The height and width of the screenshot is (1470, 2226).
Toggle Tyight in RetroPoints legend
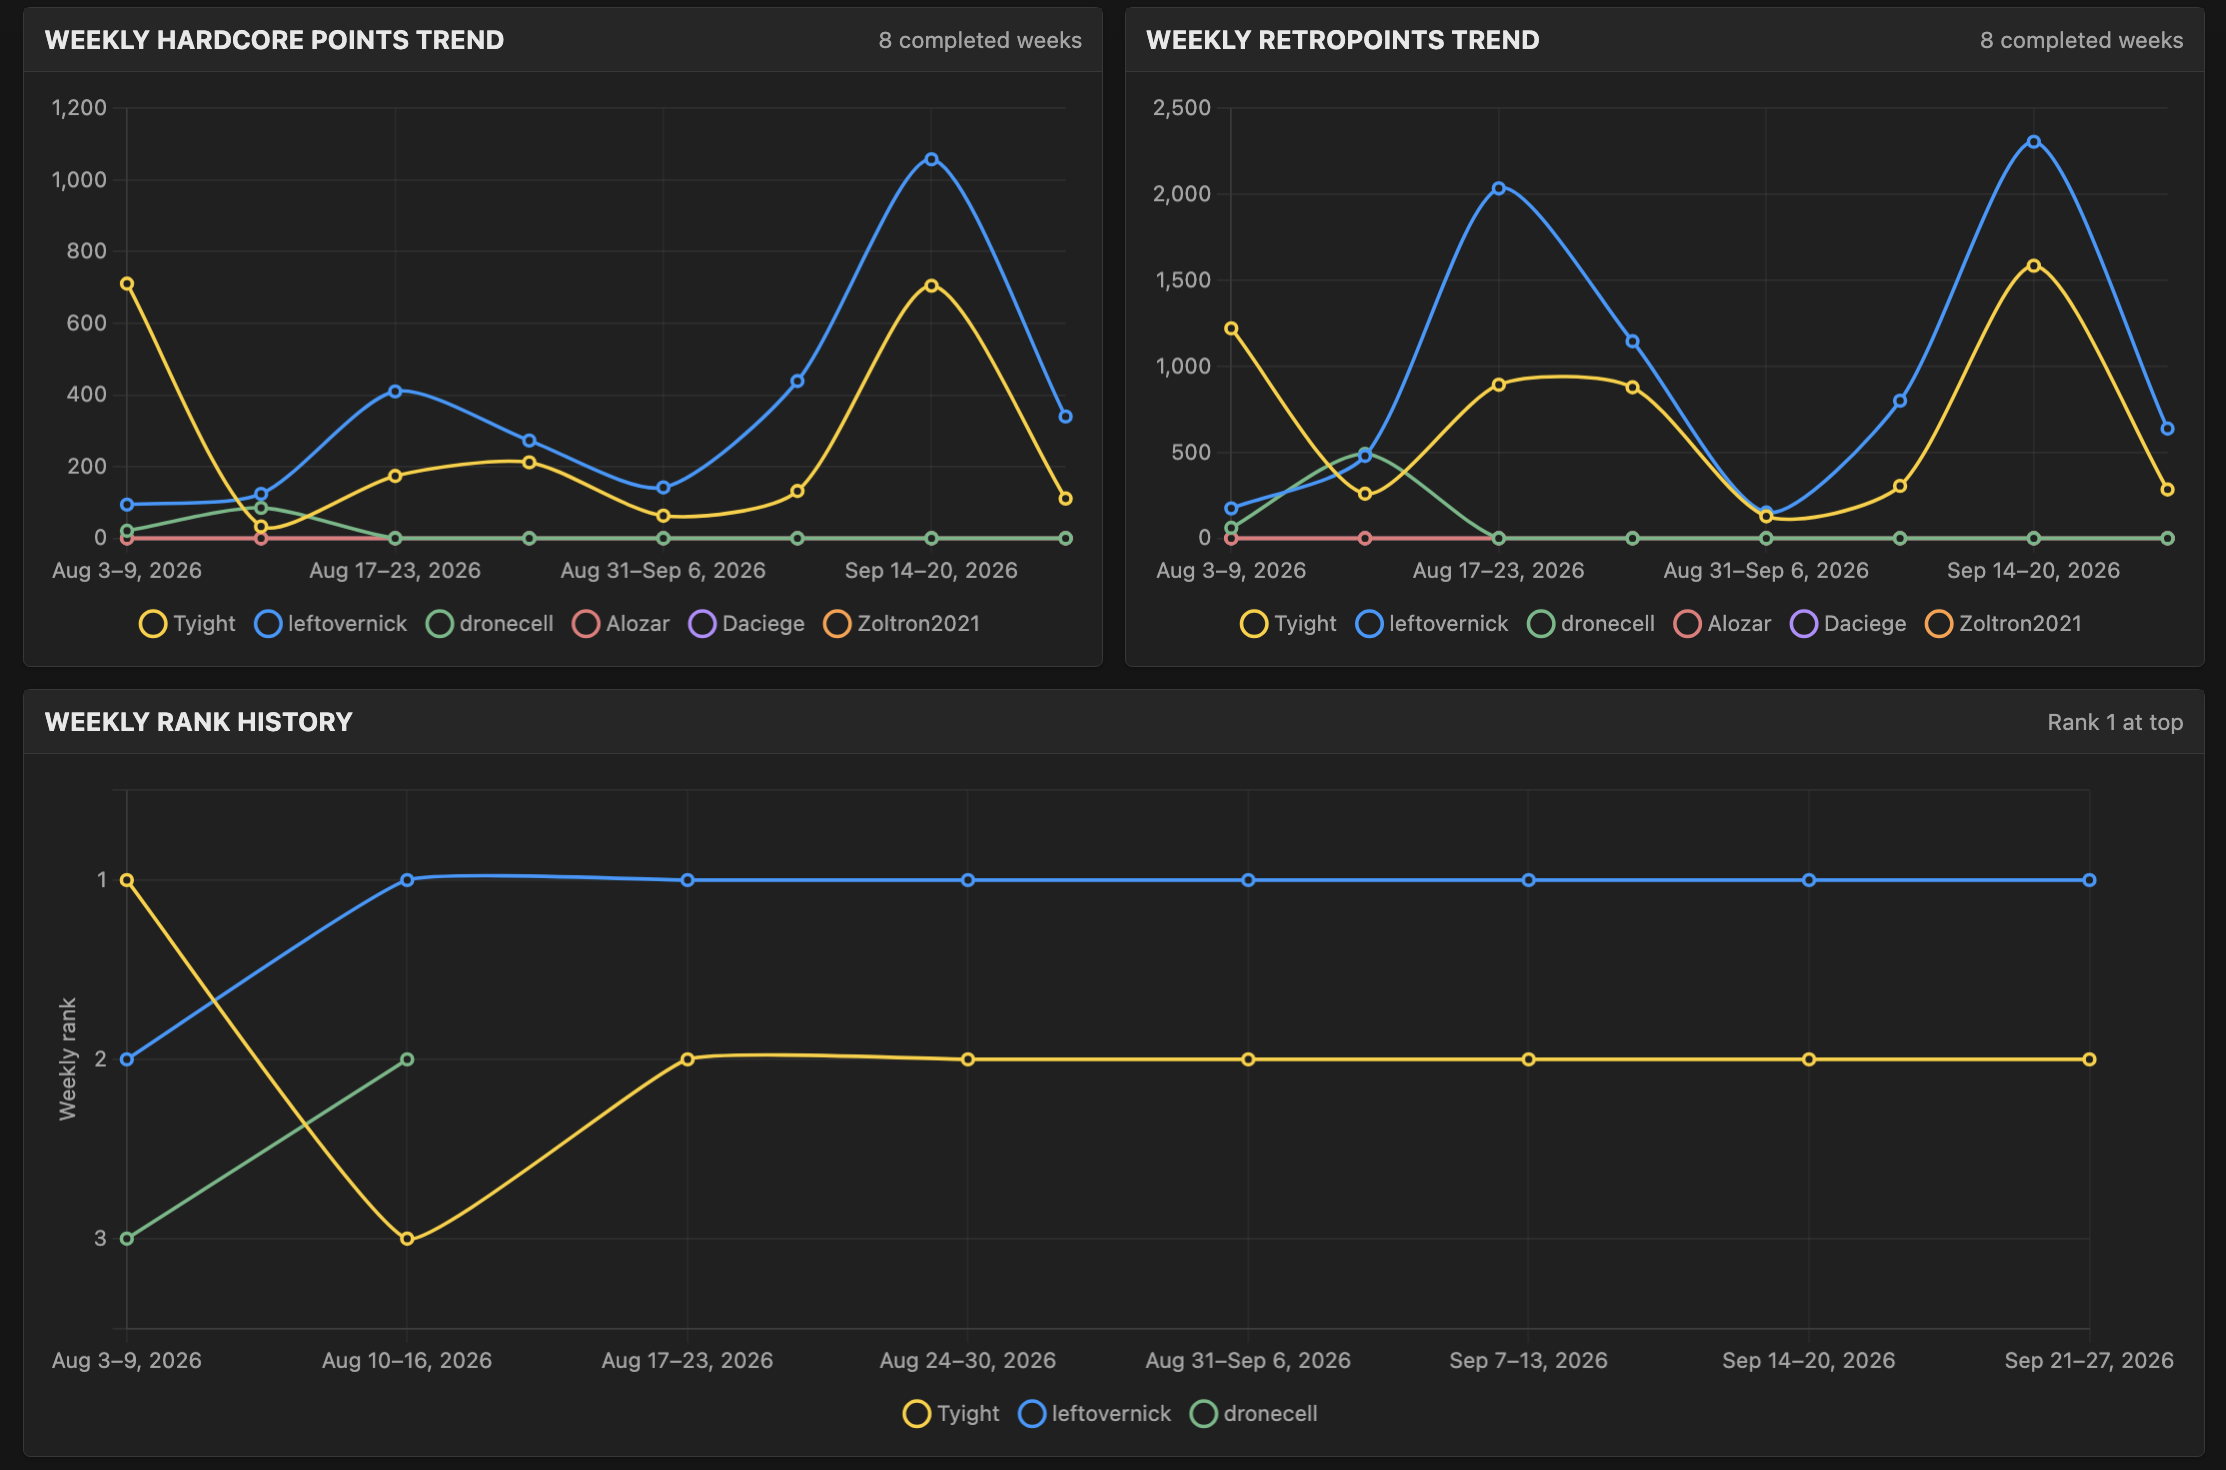[1289, 624]
